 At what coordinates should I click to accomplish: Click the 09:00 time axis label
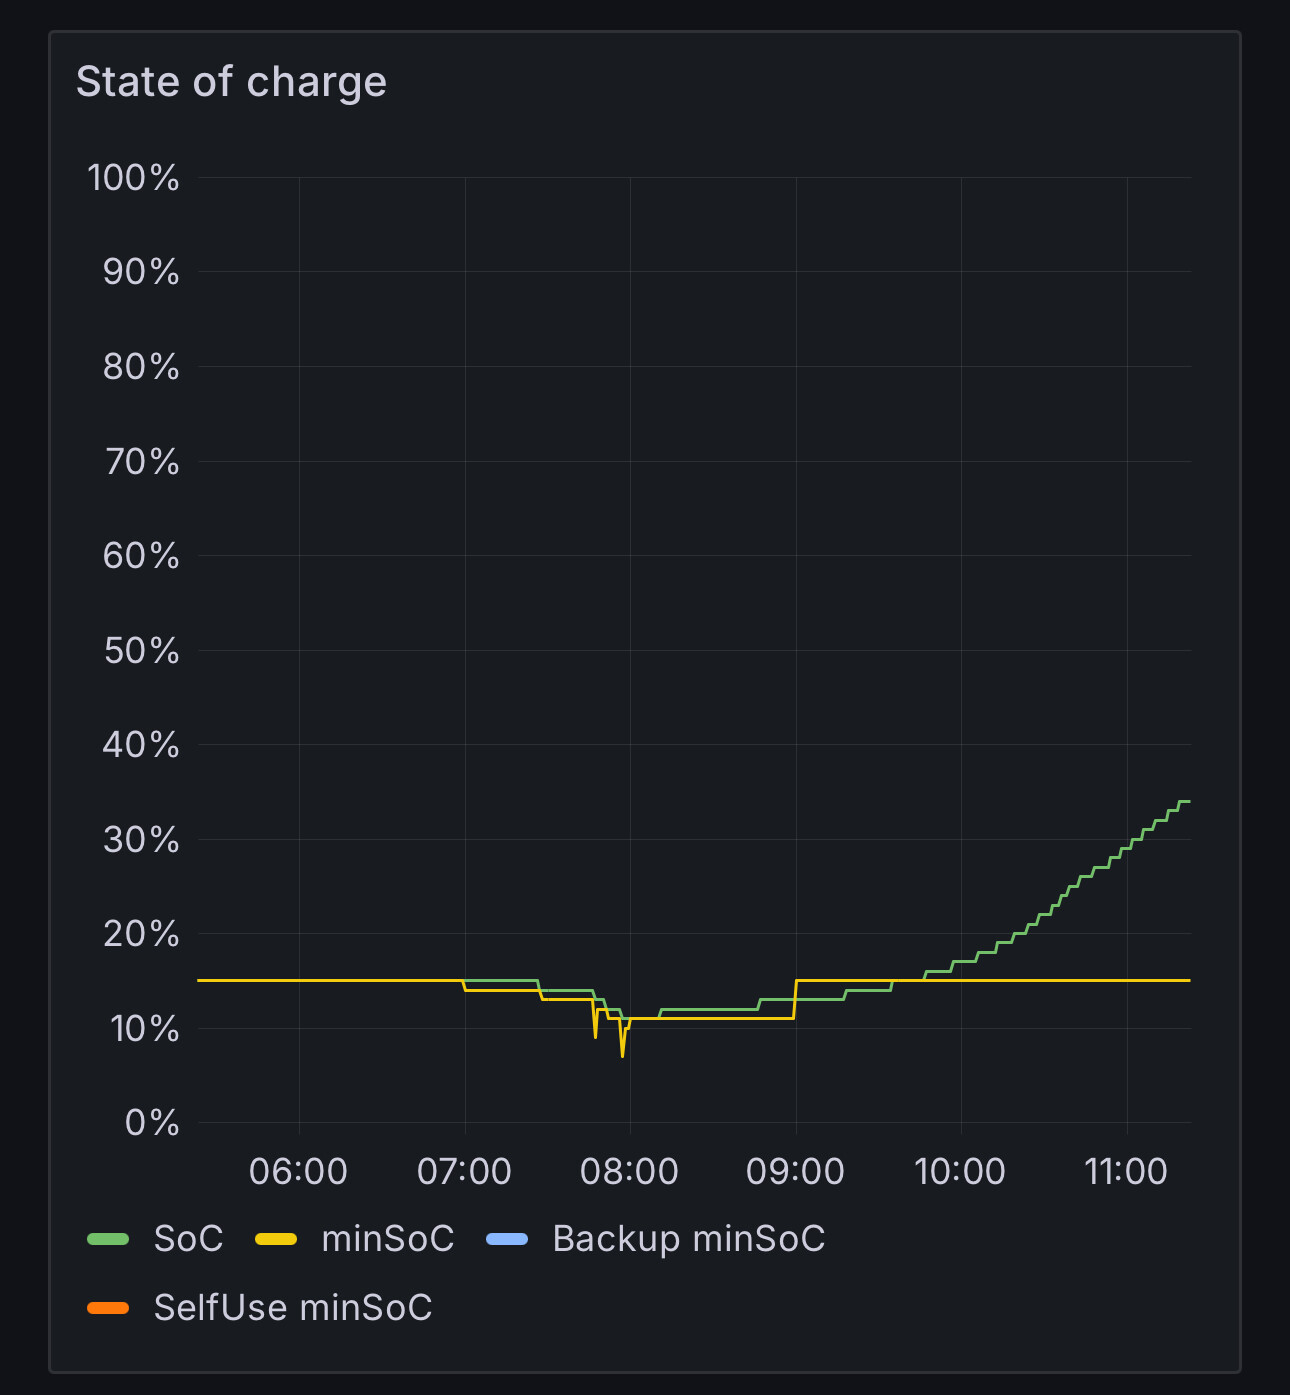tap(795, 1171)
